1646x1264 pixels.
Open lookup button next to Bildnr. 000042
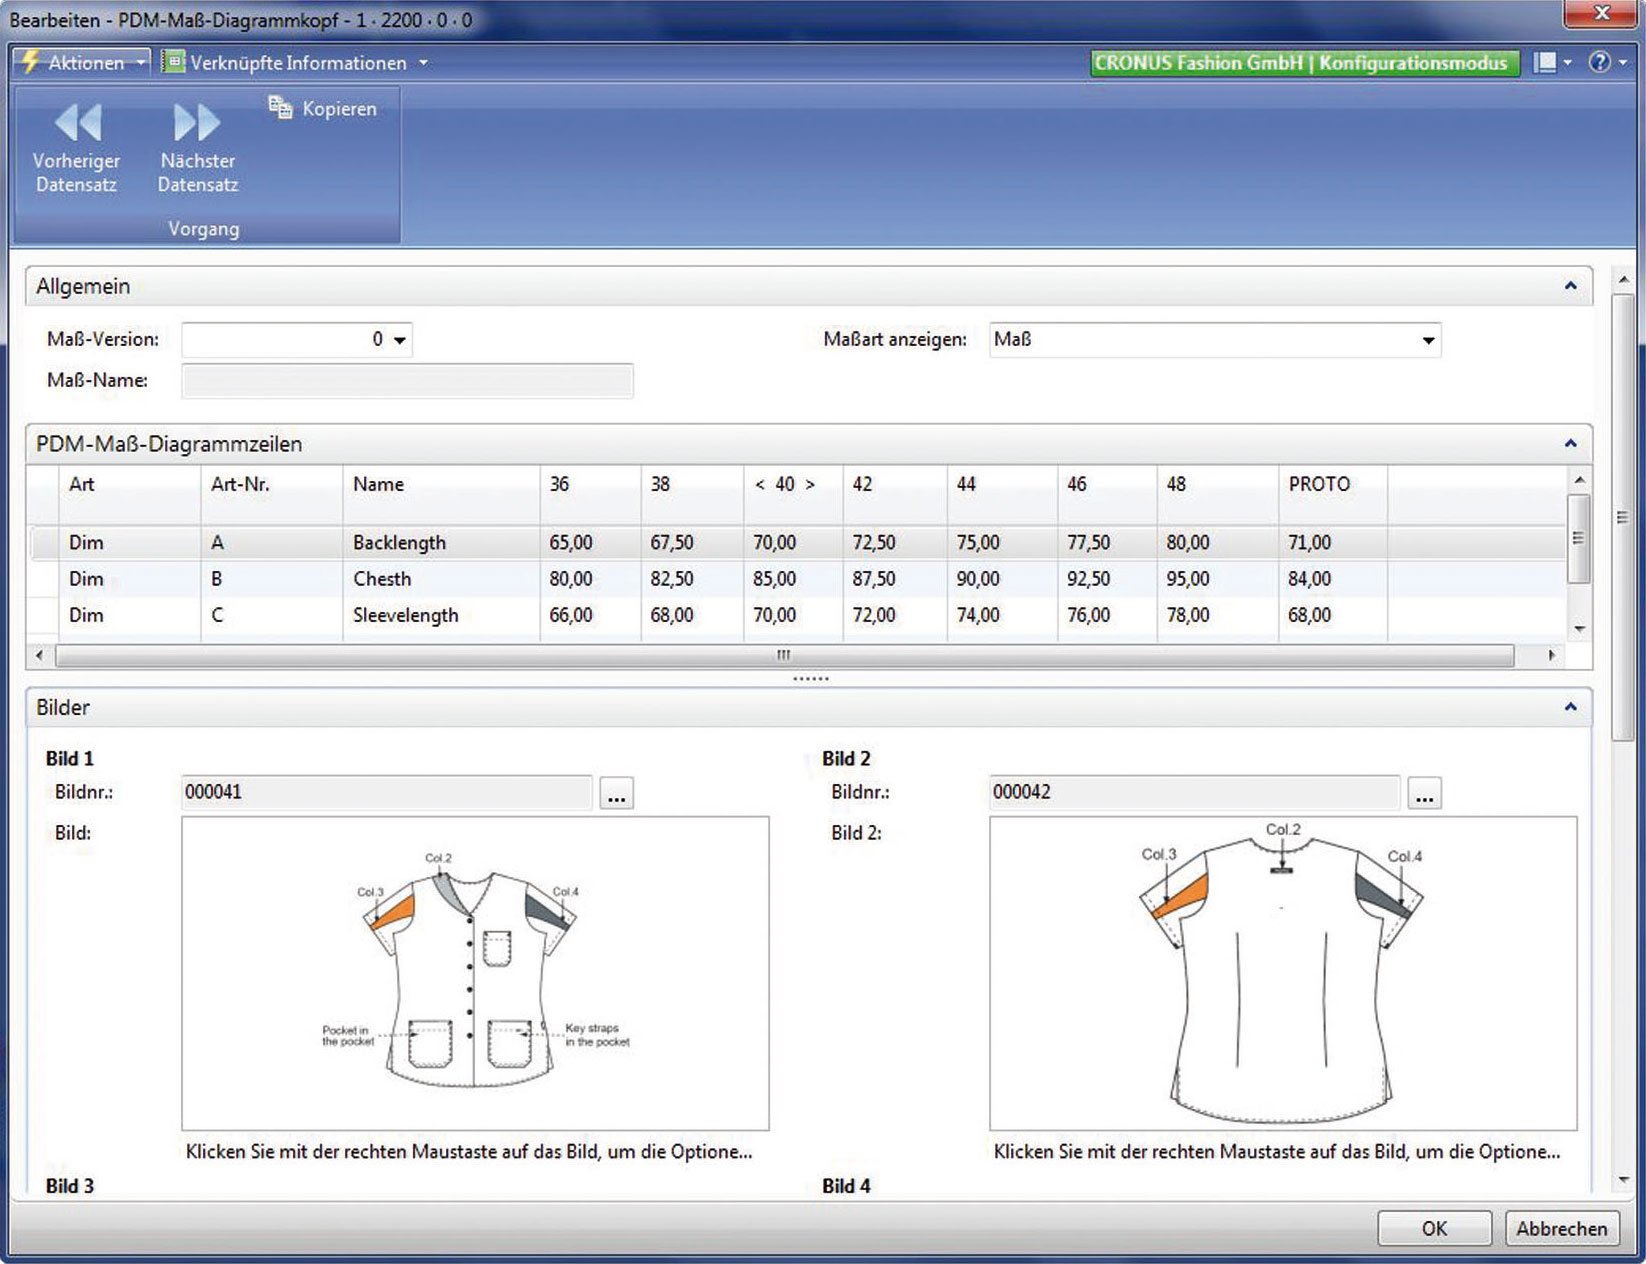[1425, 793]
